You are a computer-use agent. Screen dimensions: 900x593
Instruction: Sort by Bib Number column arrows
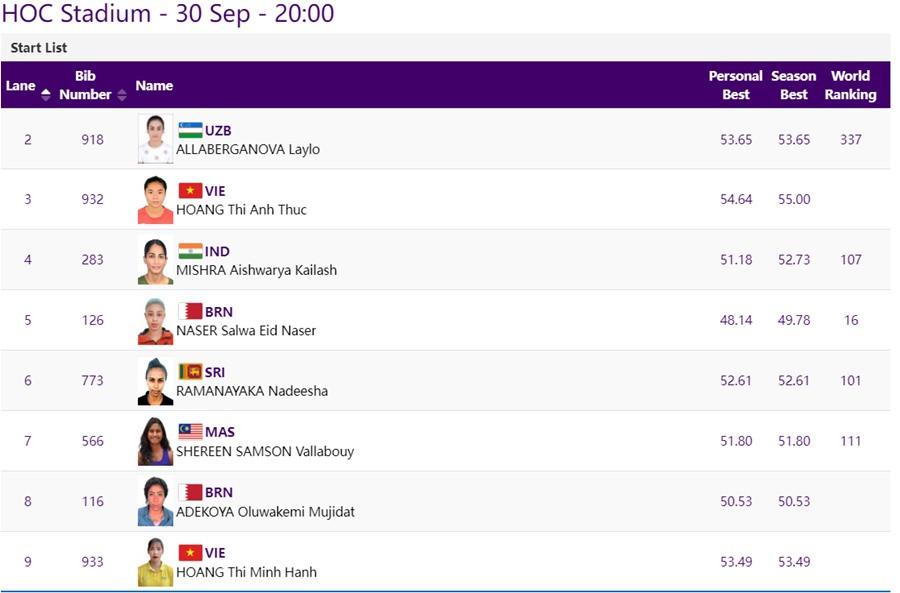[122, 95]
